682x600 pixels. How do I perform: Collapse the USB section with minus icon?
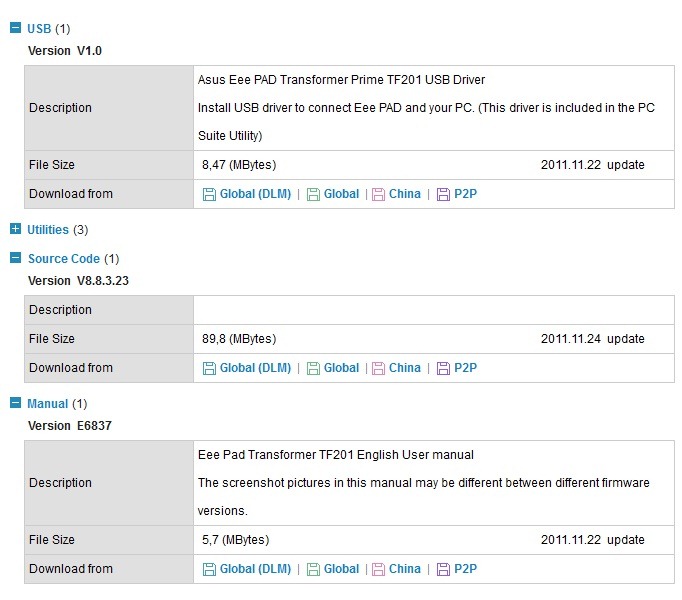click(x=15, y=28)
